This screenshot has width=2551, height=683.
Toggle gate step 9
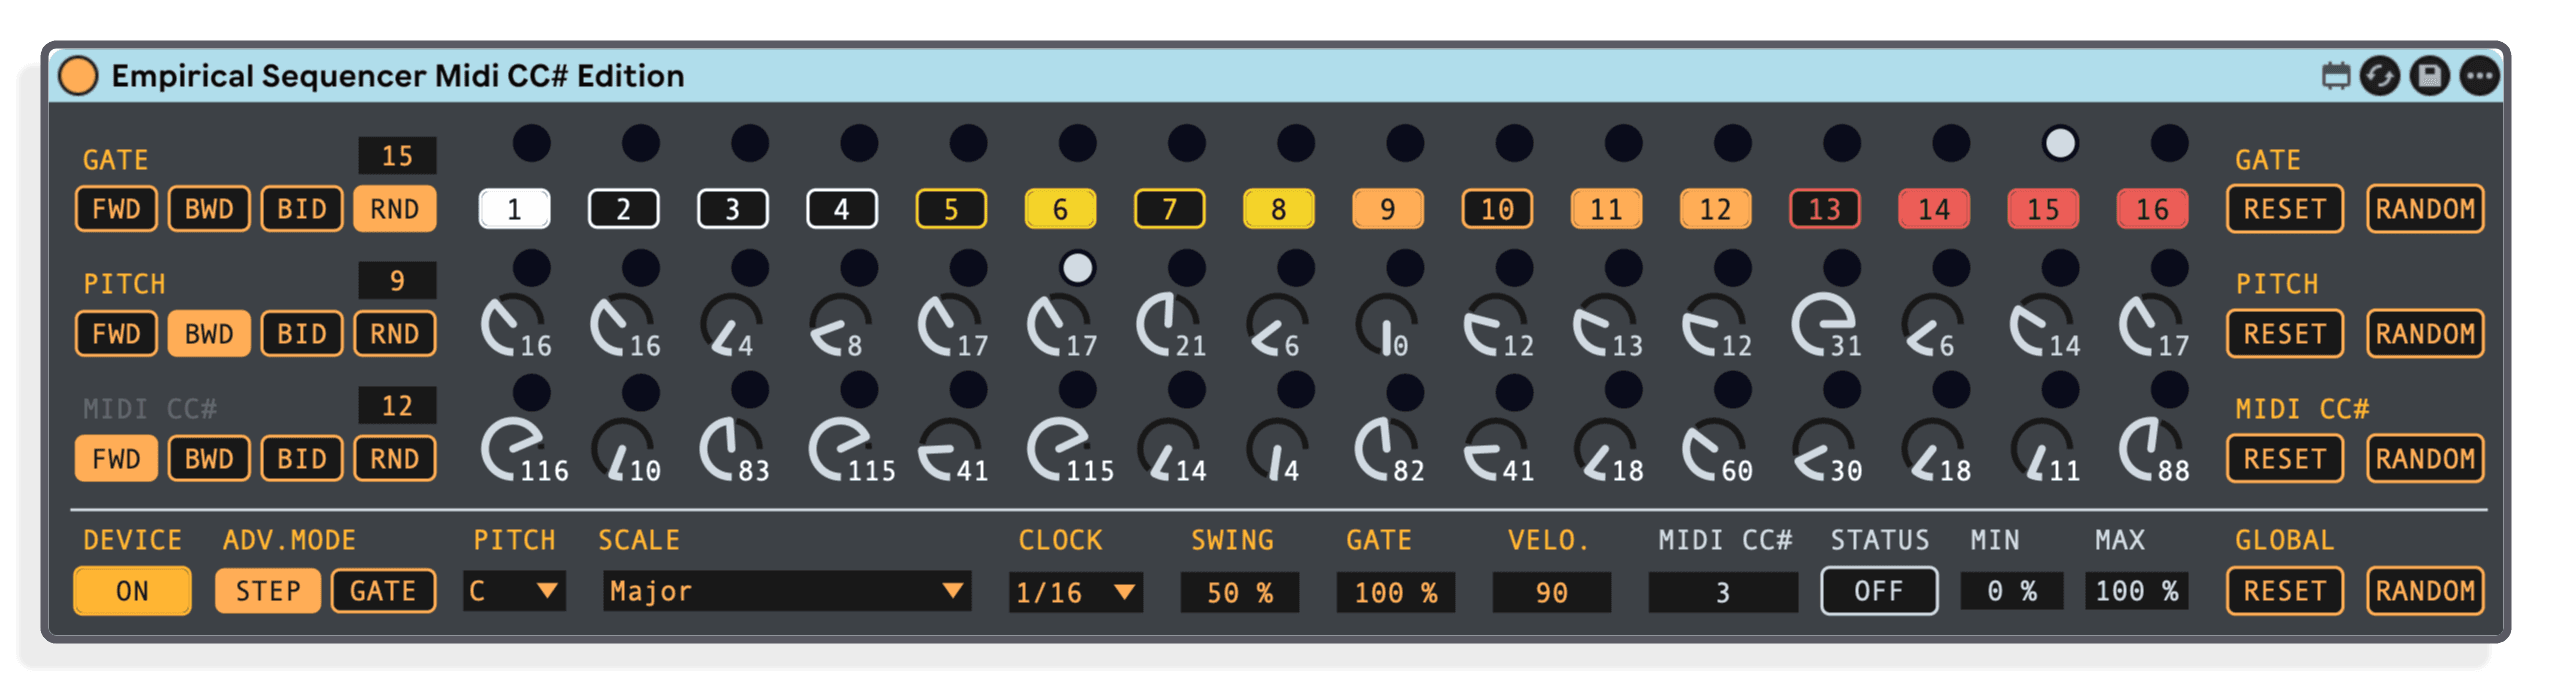click(x=1387, y=209)
